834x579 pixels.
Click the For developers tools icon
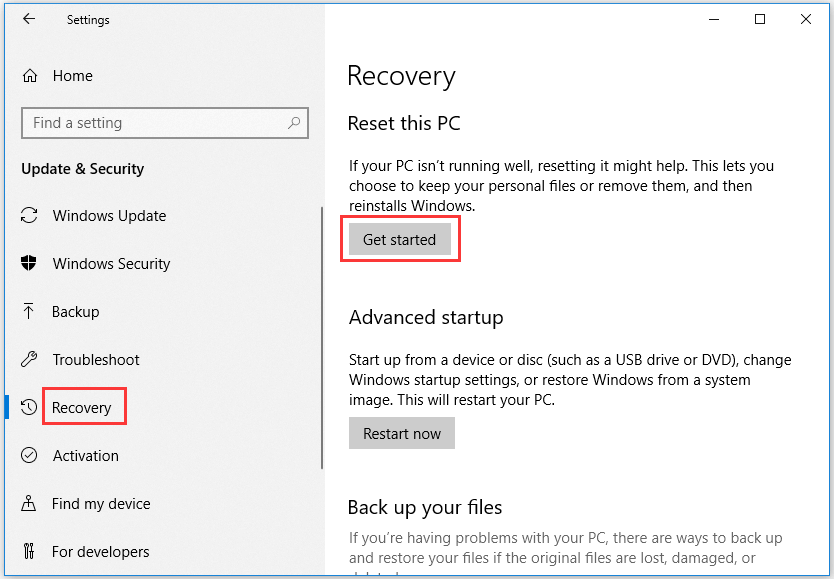pyautogui.click(x=29, y=551)
